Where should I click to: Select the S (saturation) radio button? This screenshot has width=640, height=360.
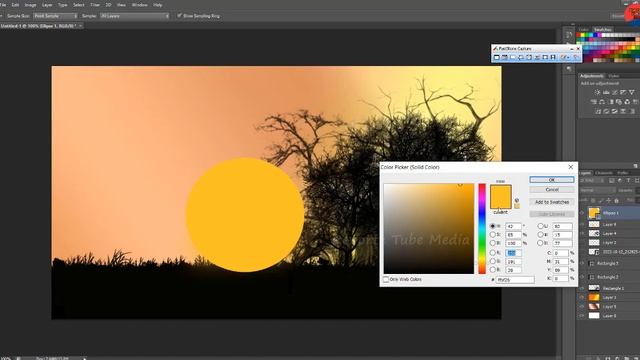tap(493, 235)
